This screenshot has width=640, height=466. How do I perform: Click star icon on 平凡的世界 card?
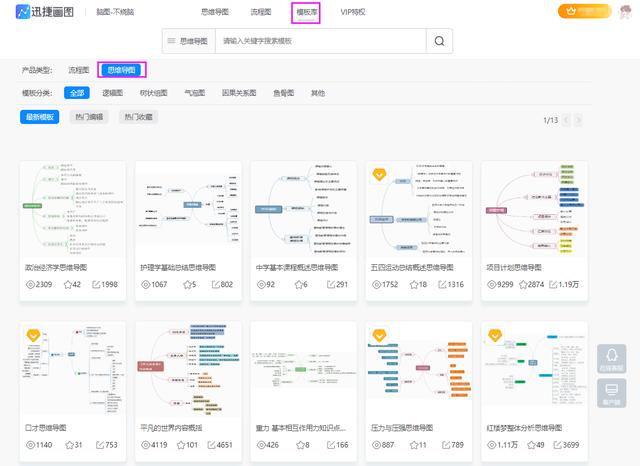pyautogui.click(x=181, y=445)
